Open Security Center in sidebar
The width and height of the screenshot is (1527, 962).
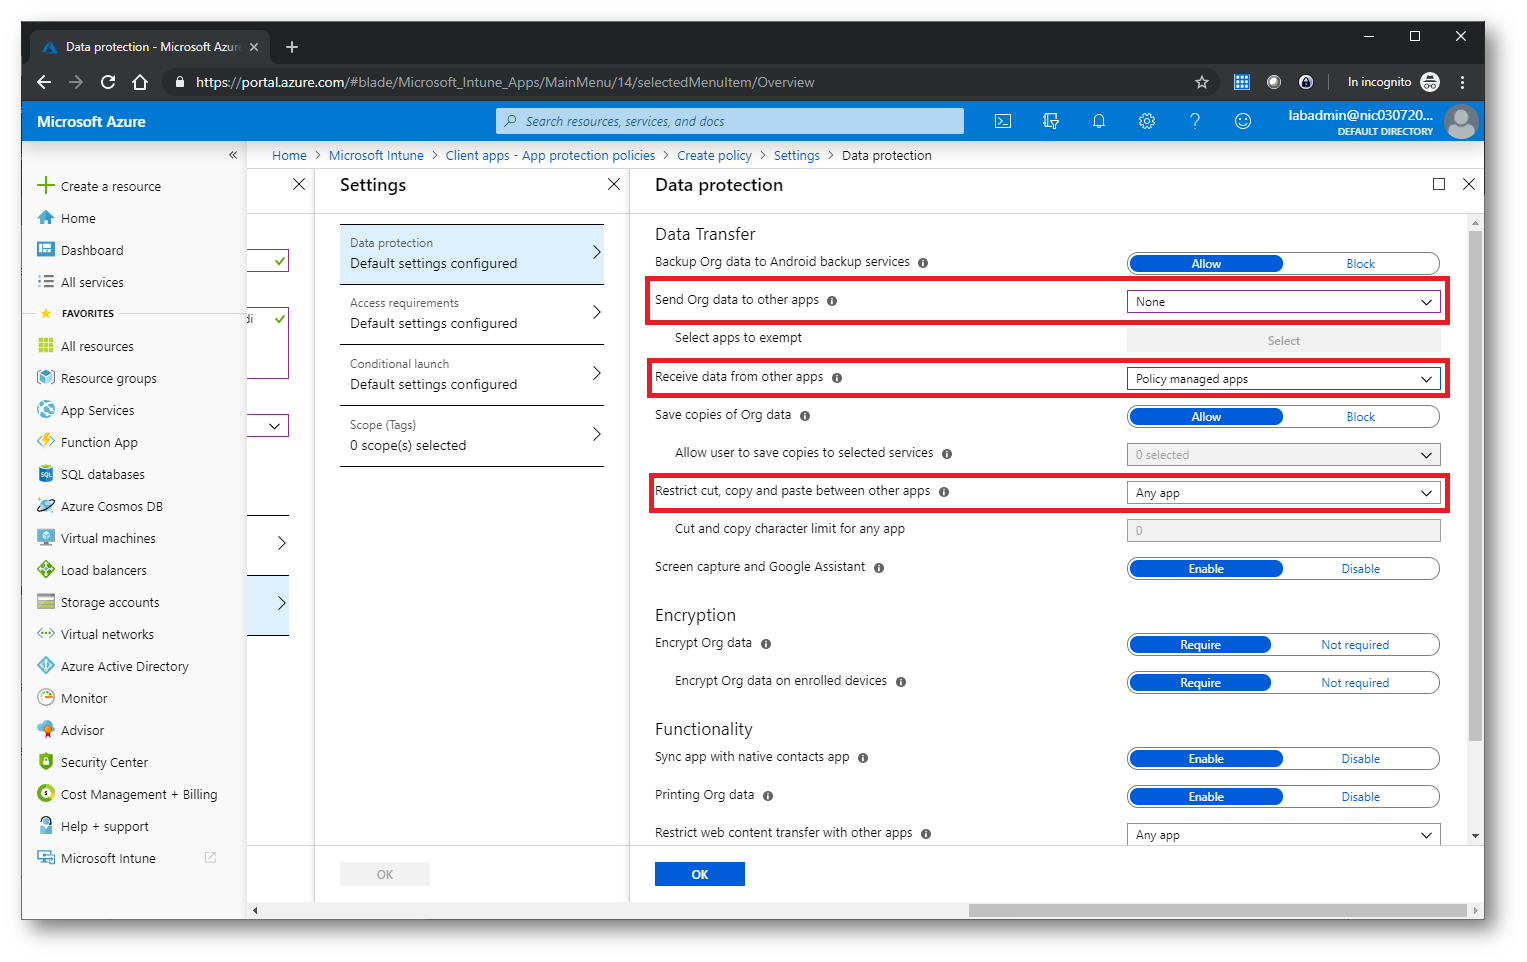[x=104, y=762]
